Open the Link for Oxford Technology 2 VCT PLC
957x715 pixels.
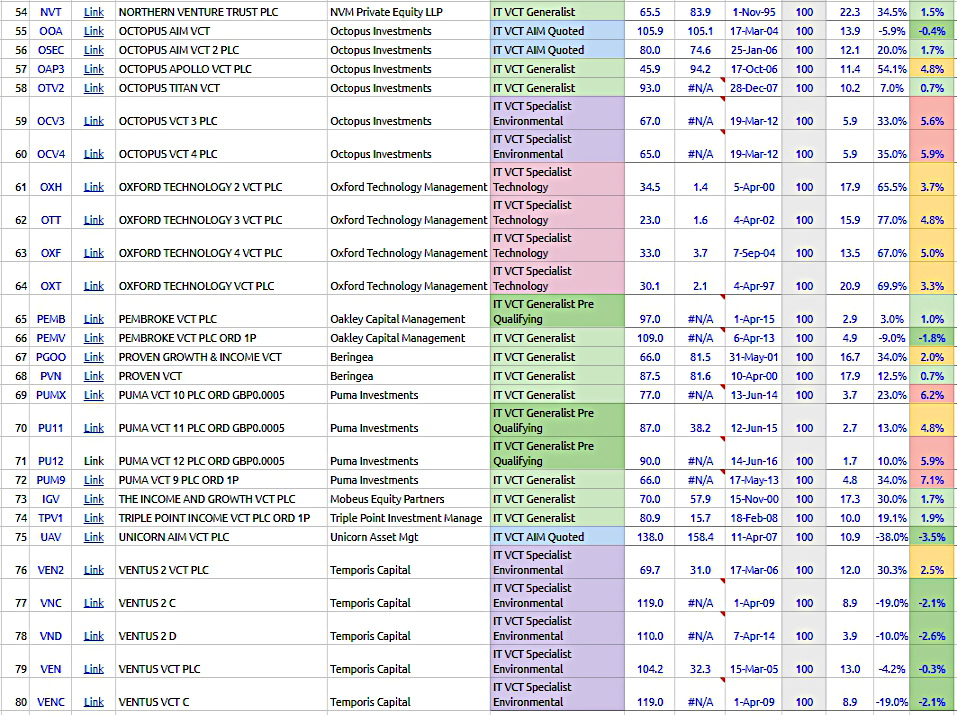(93, 187)
